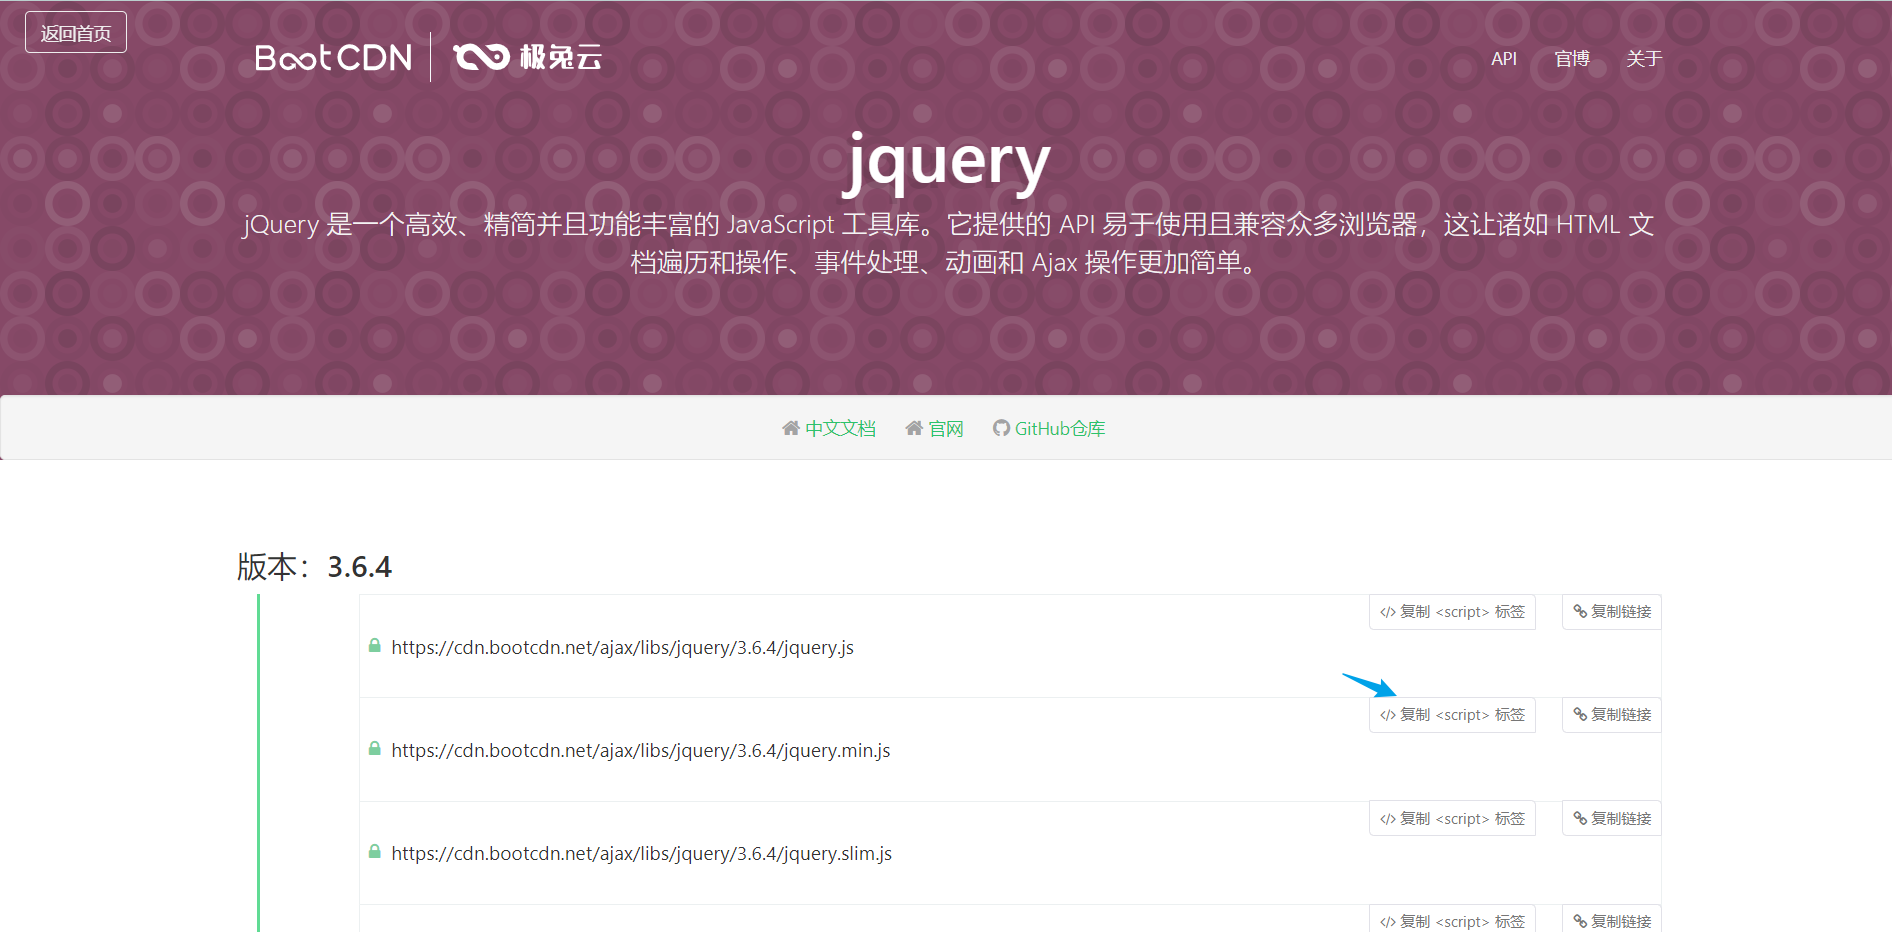Open the BootCDN logo link
This screenshot has height=932, width=1892.
click(333, 58)
